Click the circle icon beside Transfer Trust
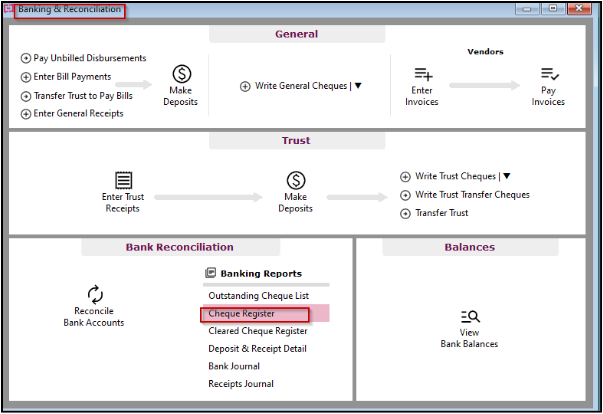Viewport: 603px width, 414px height. tap(405, 213)
